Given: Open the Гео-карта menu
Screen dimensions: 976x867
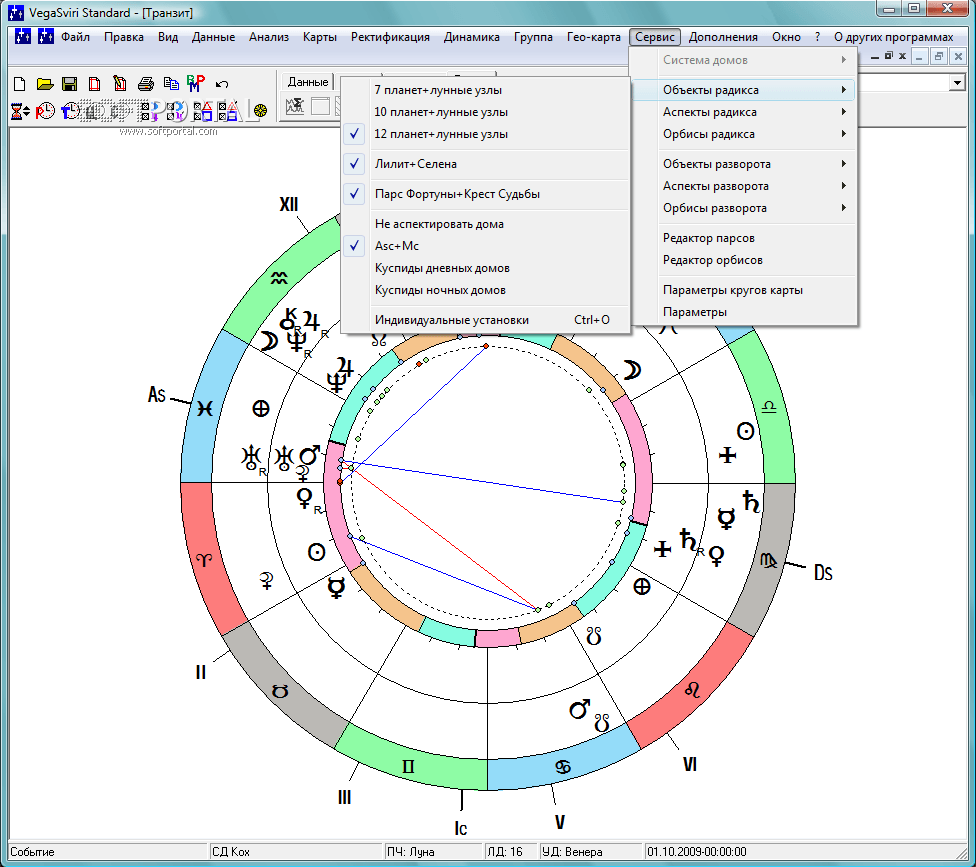Looking at the screenshot, I should pyautogui.click(x=594, y=37).
